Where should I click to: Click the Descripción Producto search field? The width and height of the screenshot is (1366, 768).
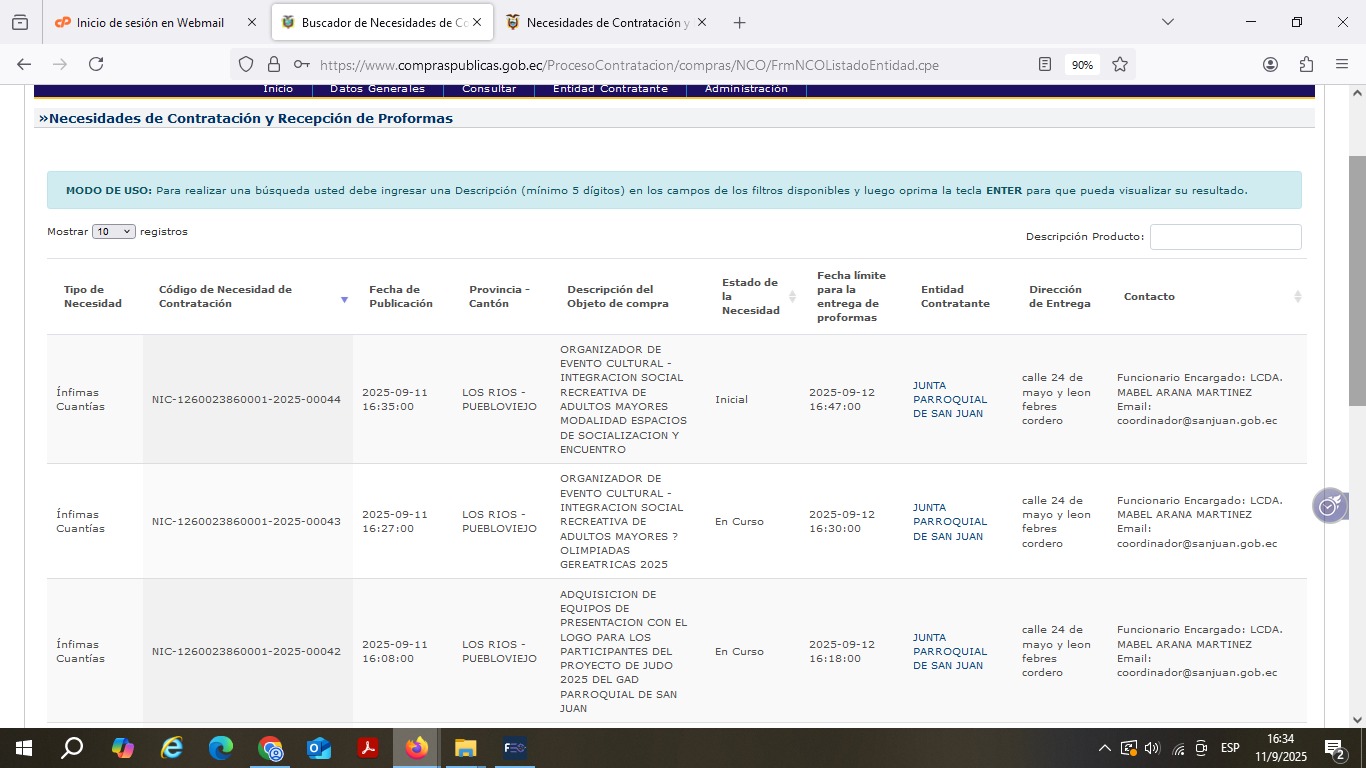coord(1225,237)
